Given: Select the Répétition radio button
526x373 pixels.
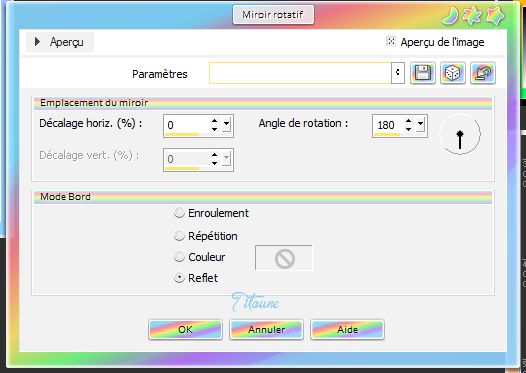Looking at the screenshot, I should 179,236.
